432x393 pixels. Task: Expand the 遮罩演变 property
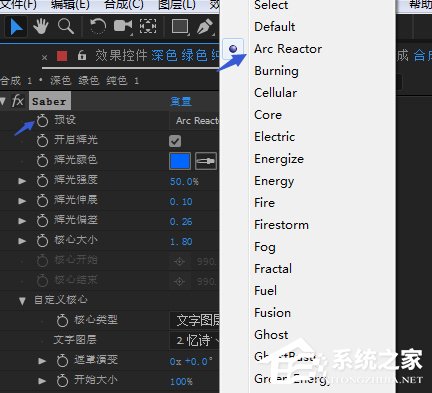pyautogui.click(x=42, y=361)
